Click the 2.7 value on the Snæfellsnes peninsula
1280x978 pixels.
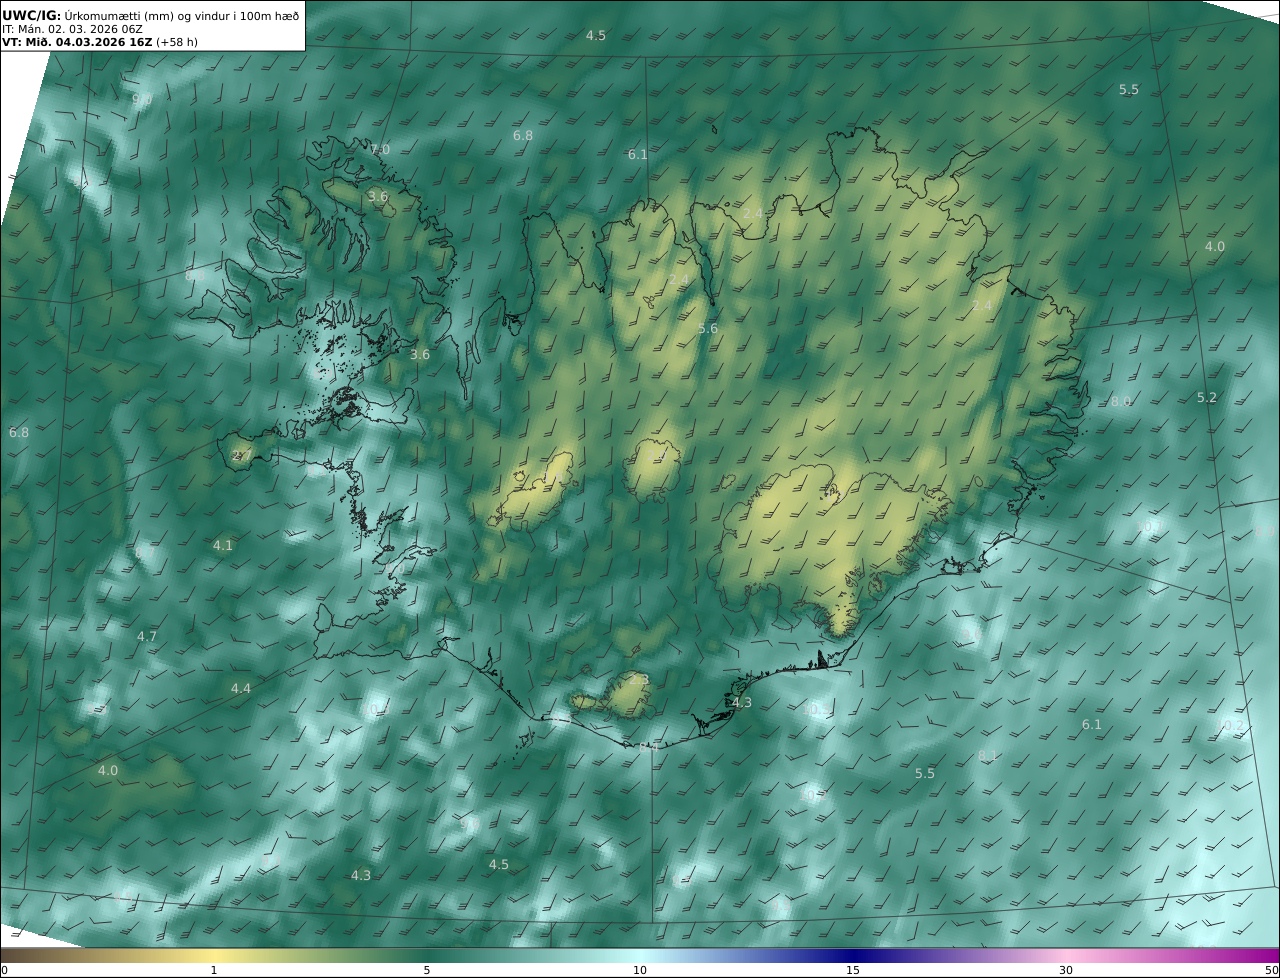coord(241,456)
